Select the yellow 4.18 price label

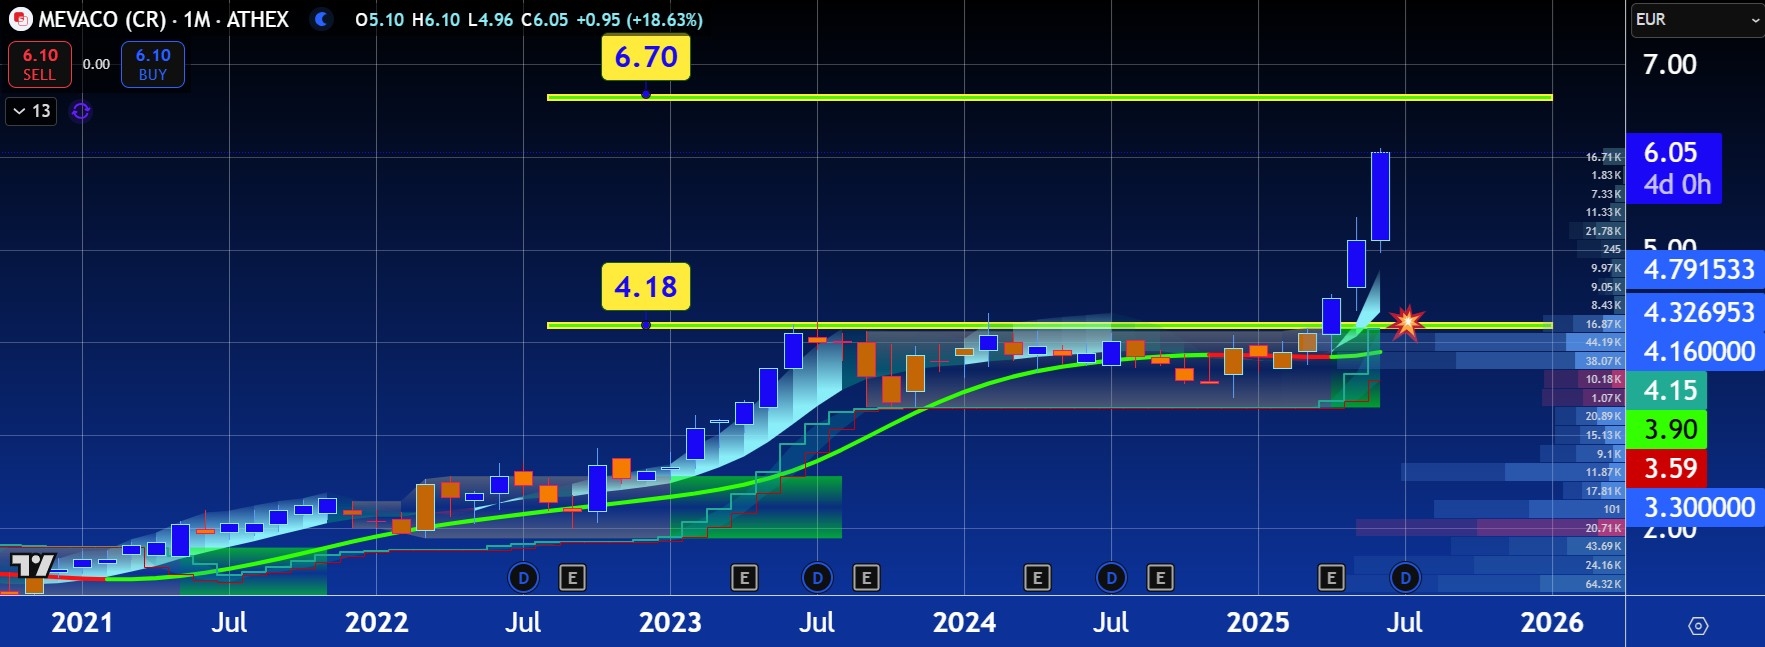[x=646, y=287]
